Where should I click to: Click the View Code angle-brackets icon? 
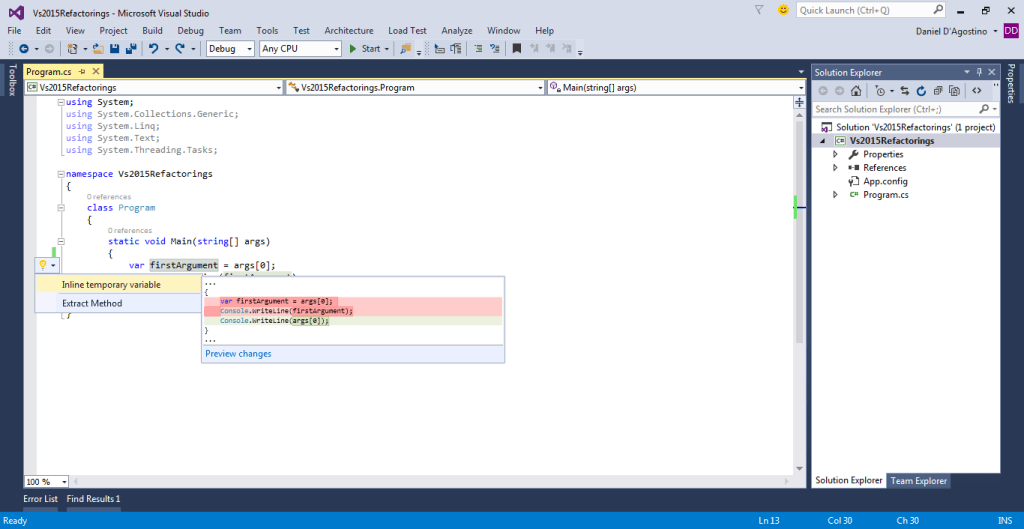click(977, 91)
